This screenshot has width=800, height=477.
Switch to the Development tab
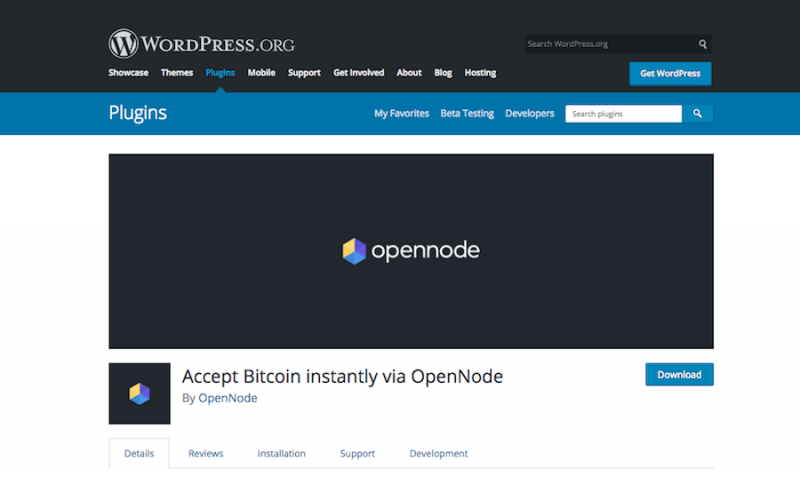[x=438, y=453]
